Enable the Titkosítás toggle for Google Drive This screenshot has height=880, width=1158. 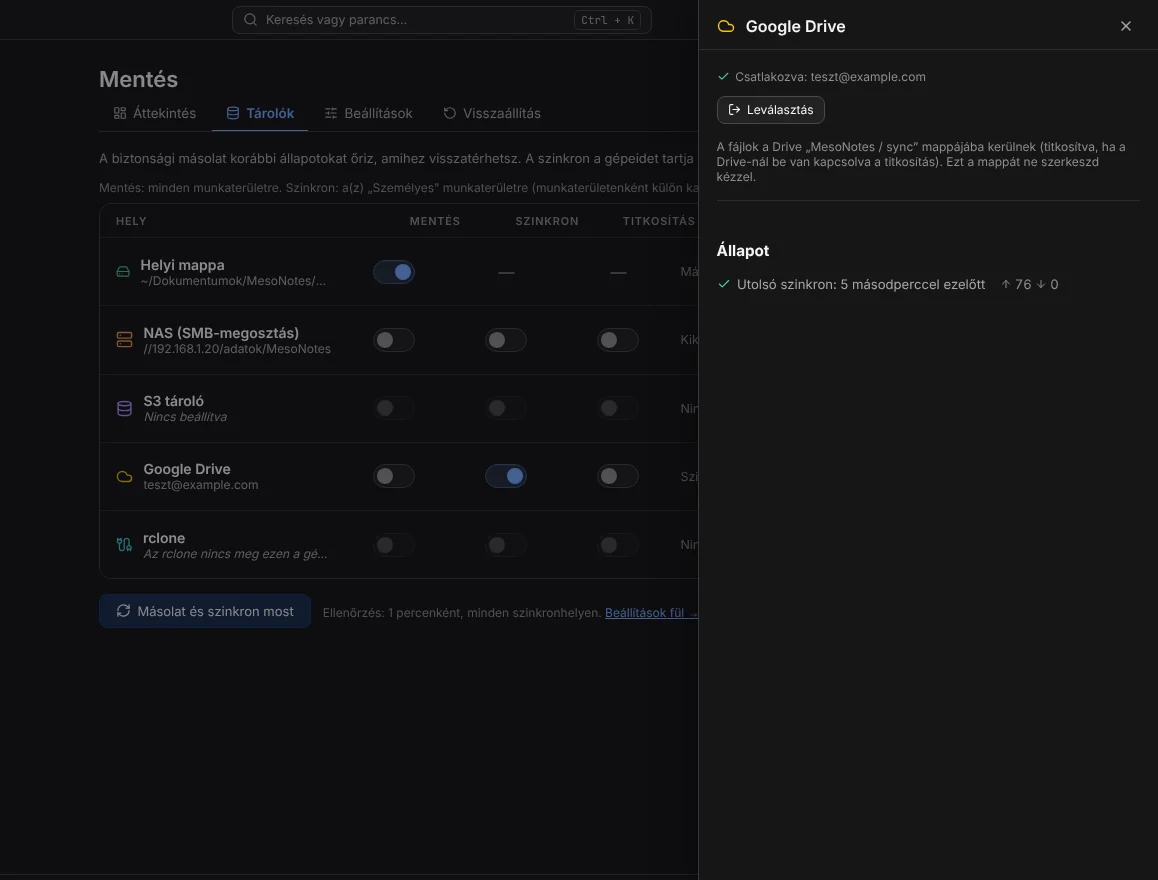click(618, 476)
